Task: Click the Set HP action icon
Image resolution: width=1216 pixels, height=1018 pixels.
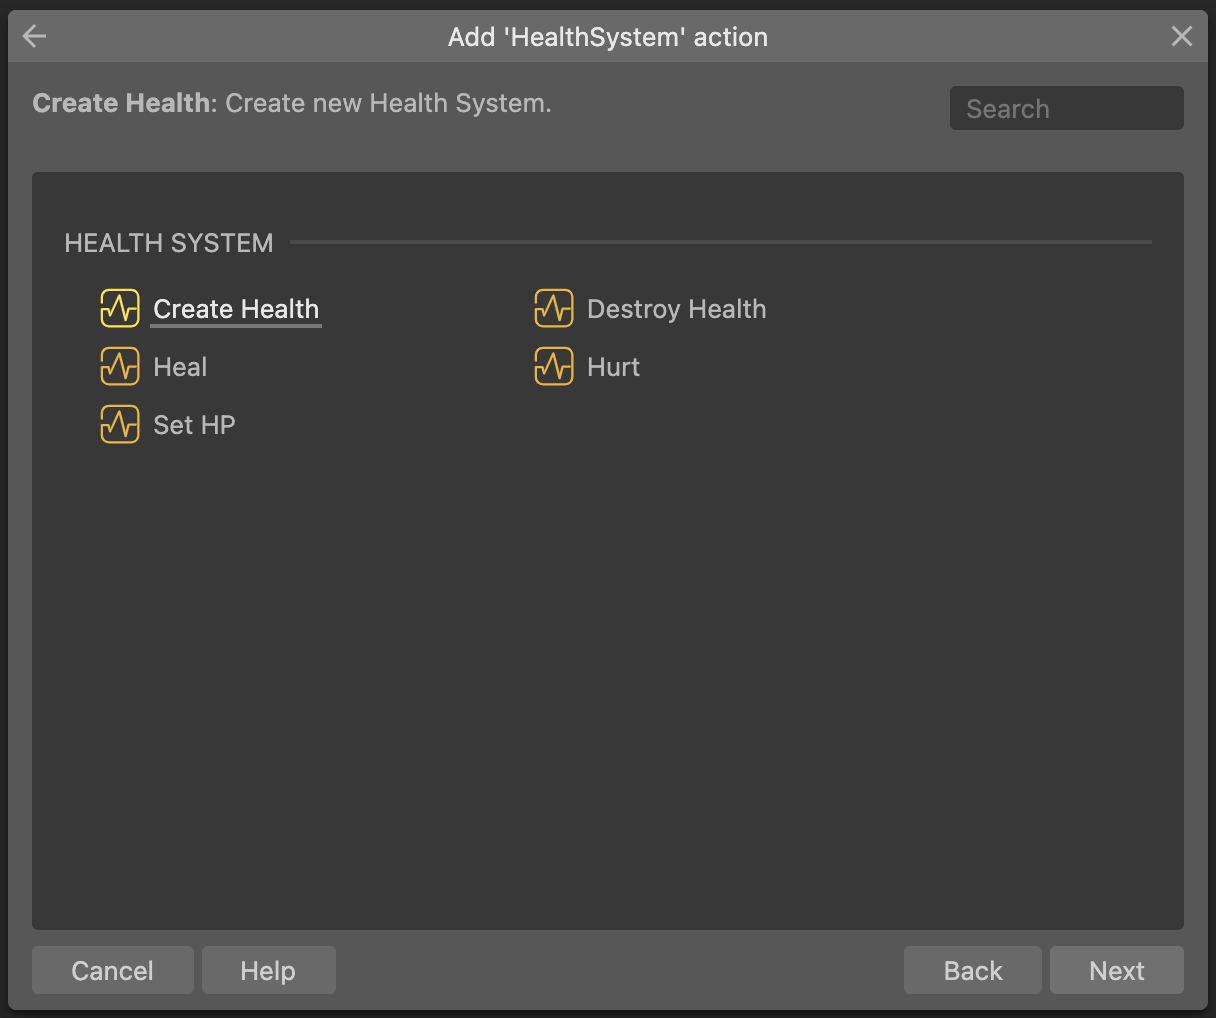Action: click(120, 425)
